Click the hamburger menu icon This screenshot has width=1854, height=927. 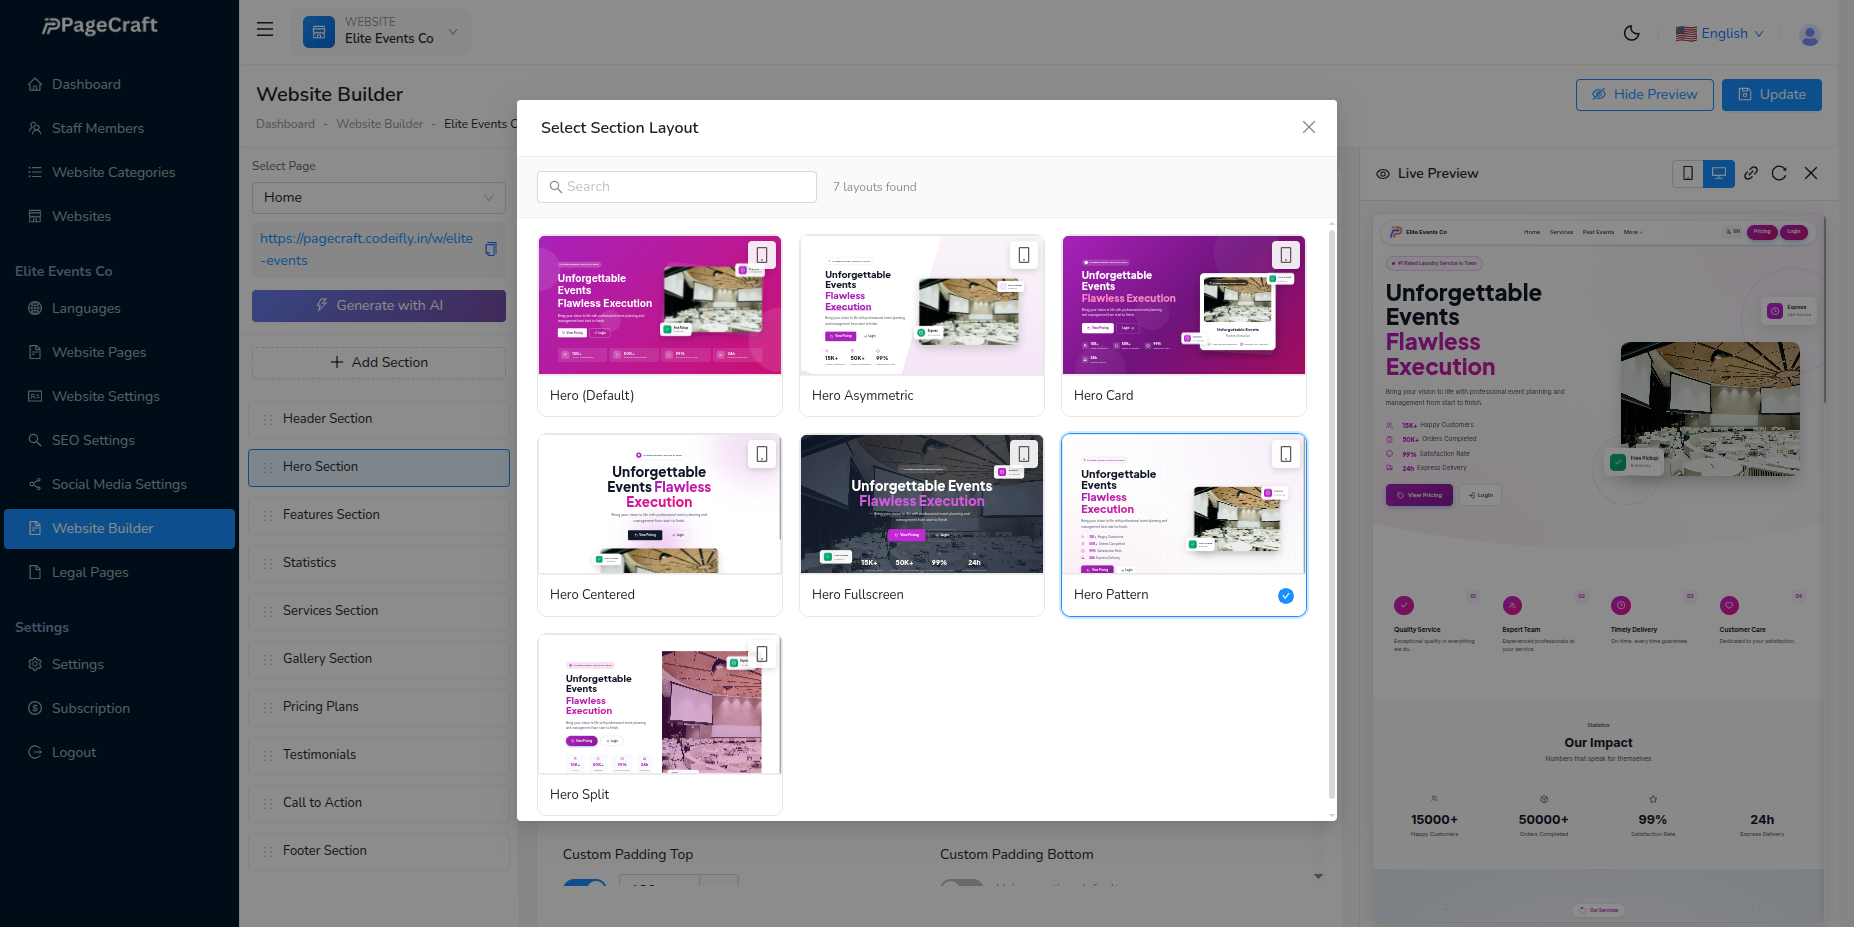point(265,30)
